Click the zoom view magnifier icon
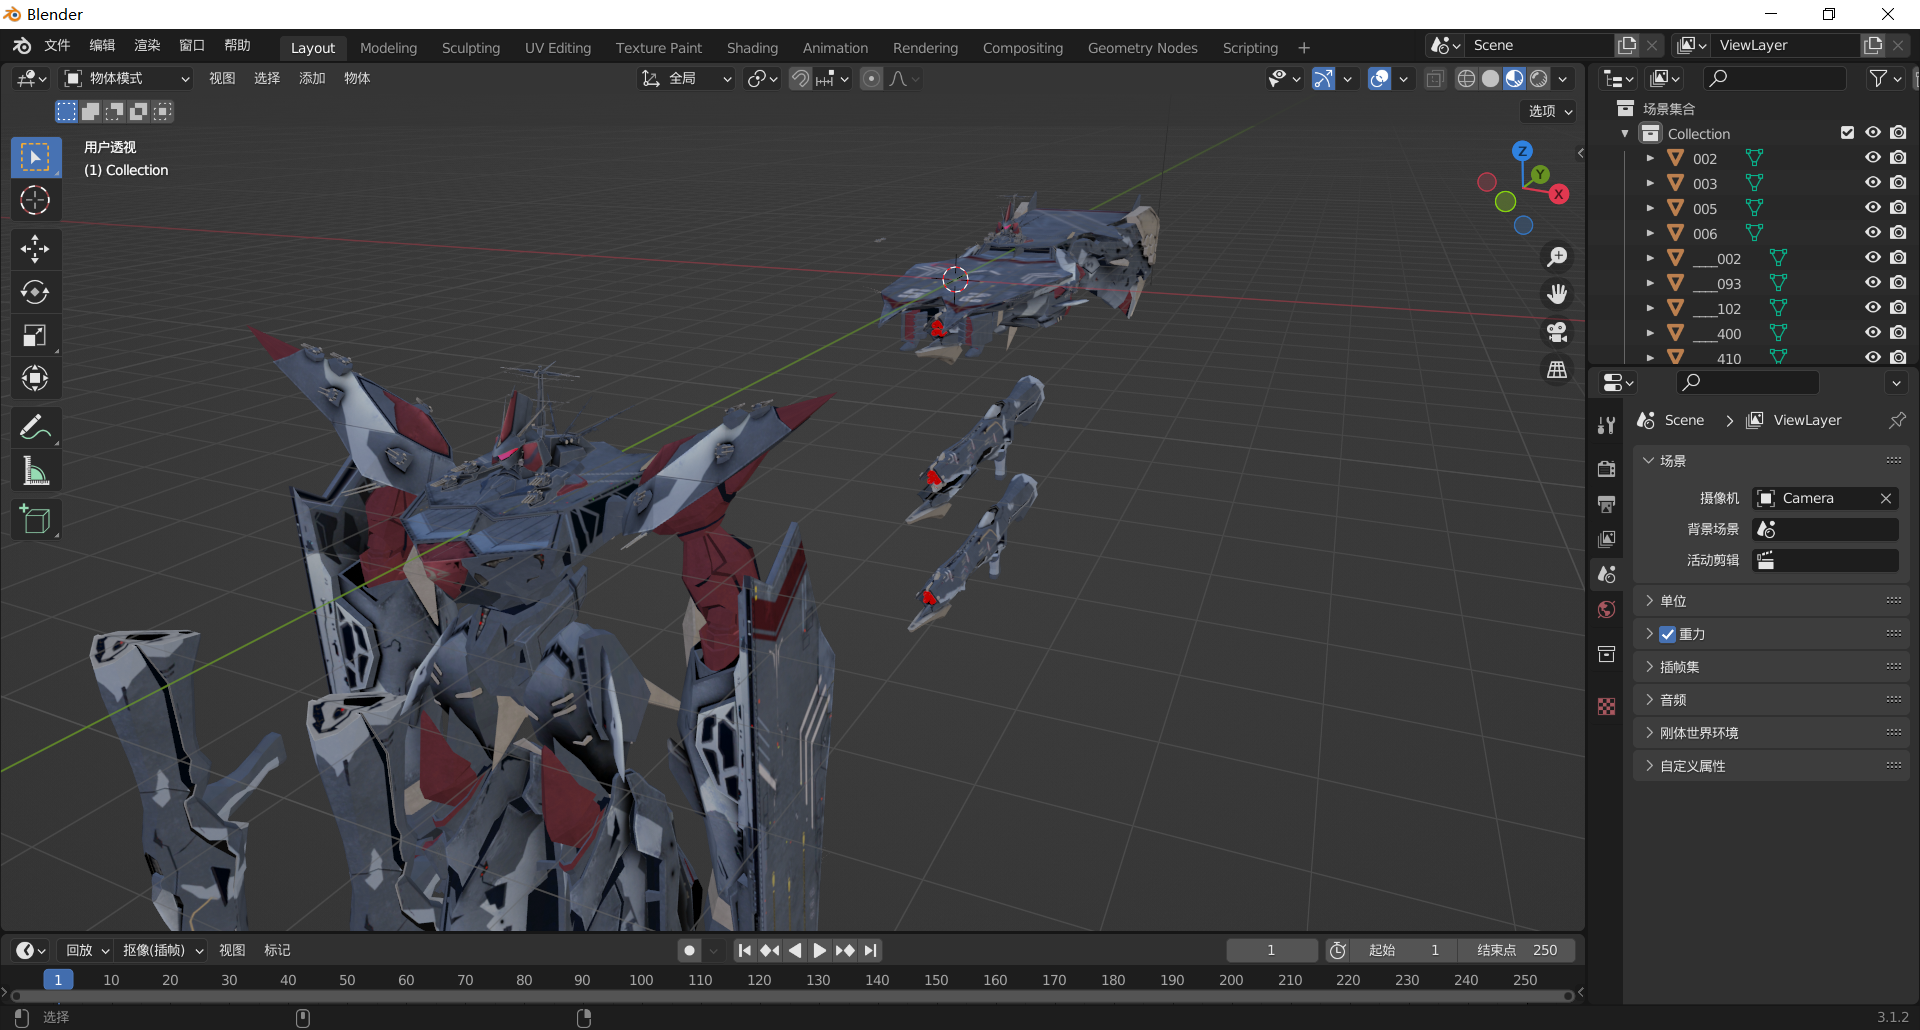The height and width of the screenshot is (1030, 1920). (1557, 257)
